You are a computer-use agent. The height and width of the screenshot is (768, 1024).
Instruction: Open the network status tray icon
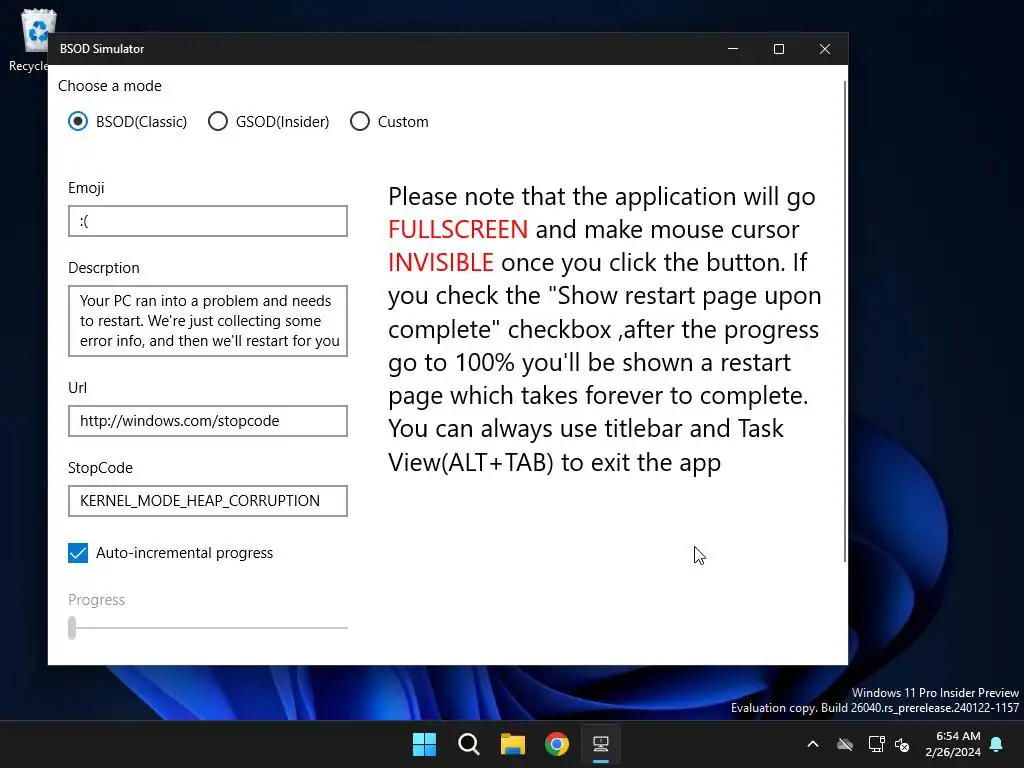click(876, 744)
